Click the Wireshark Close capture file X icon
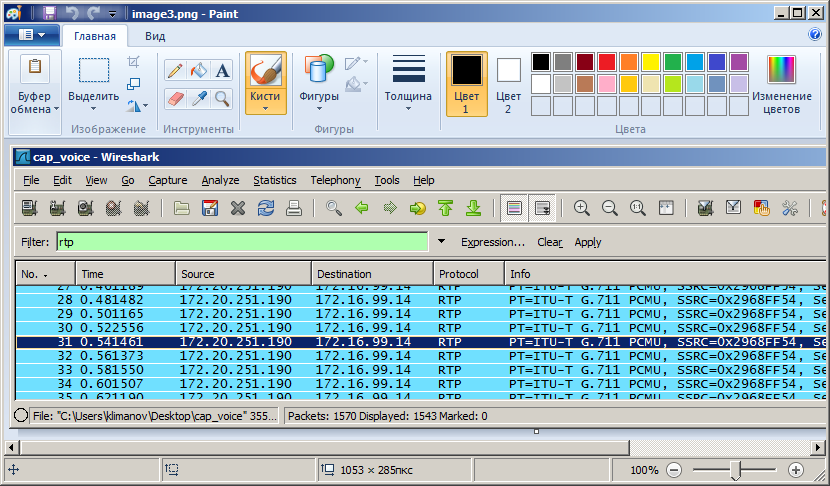Image resolution: width=830 pixels, height=486 pixels. click(238, 208)
